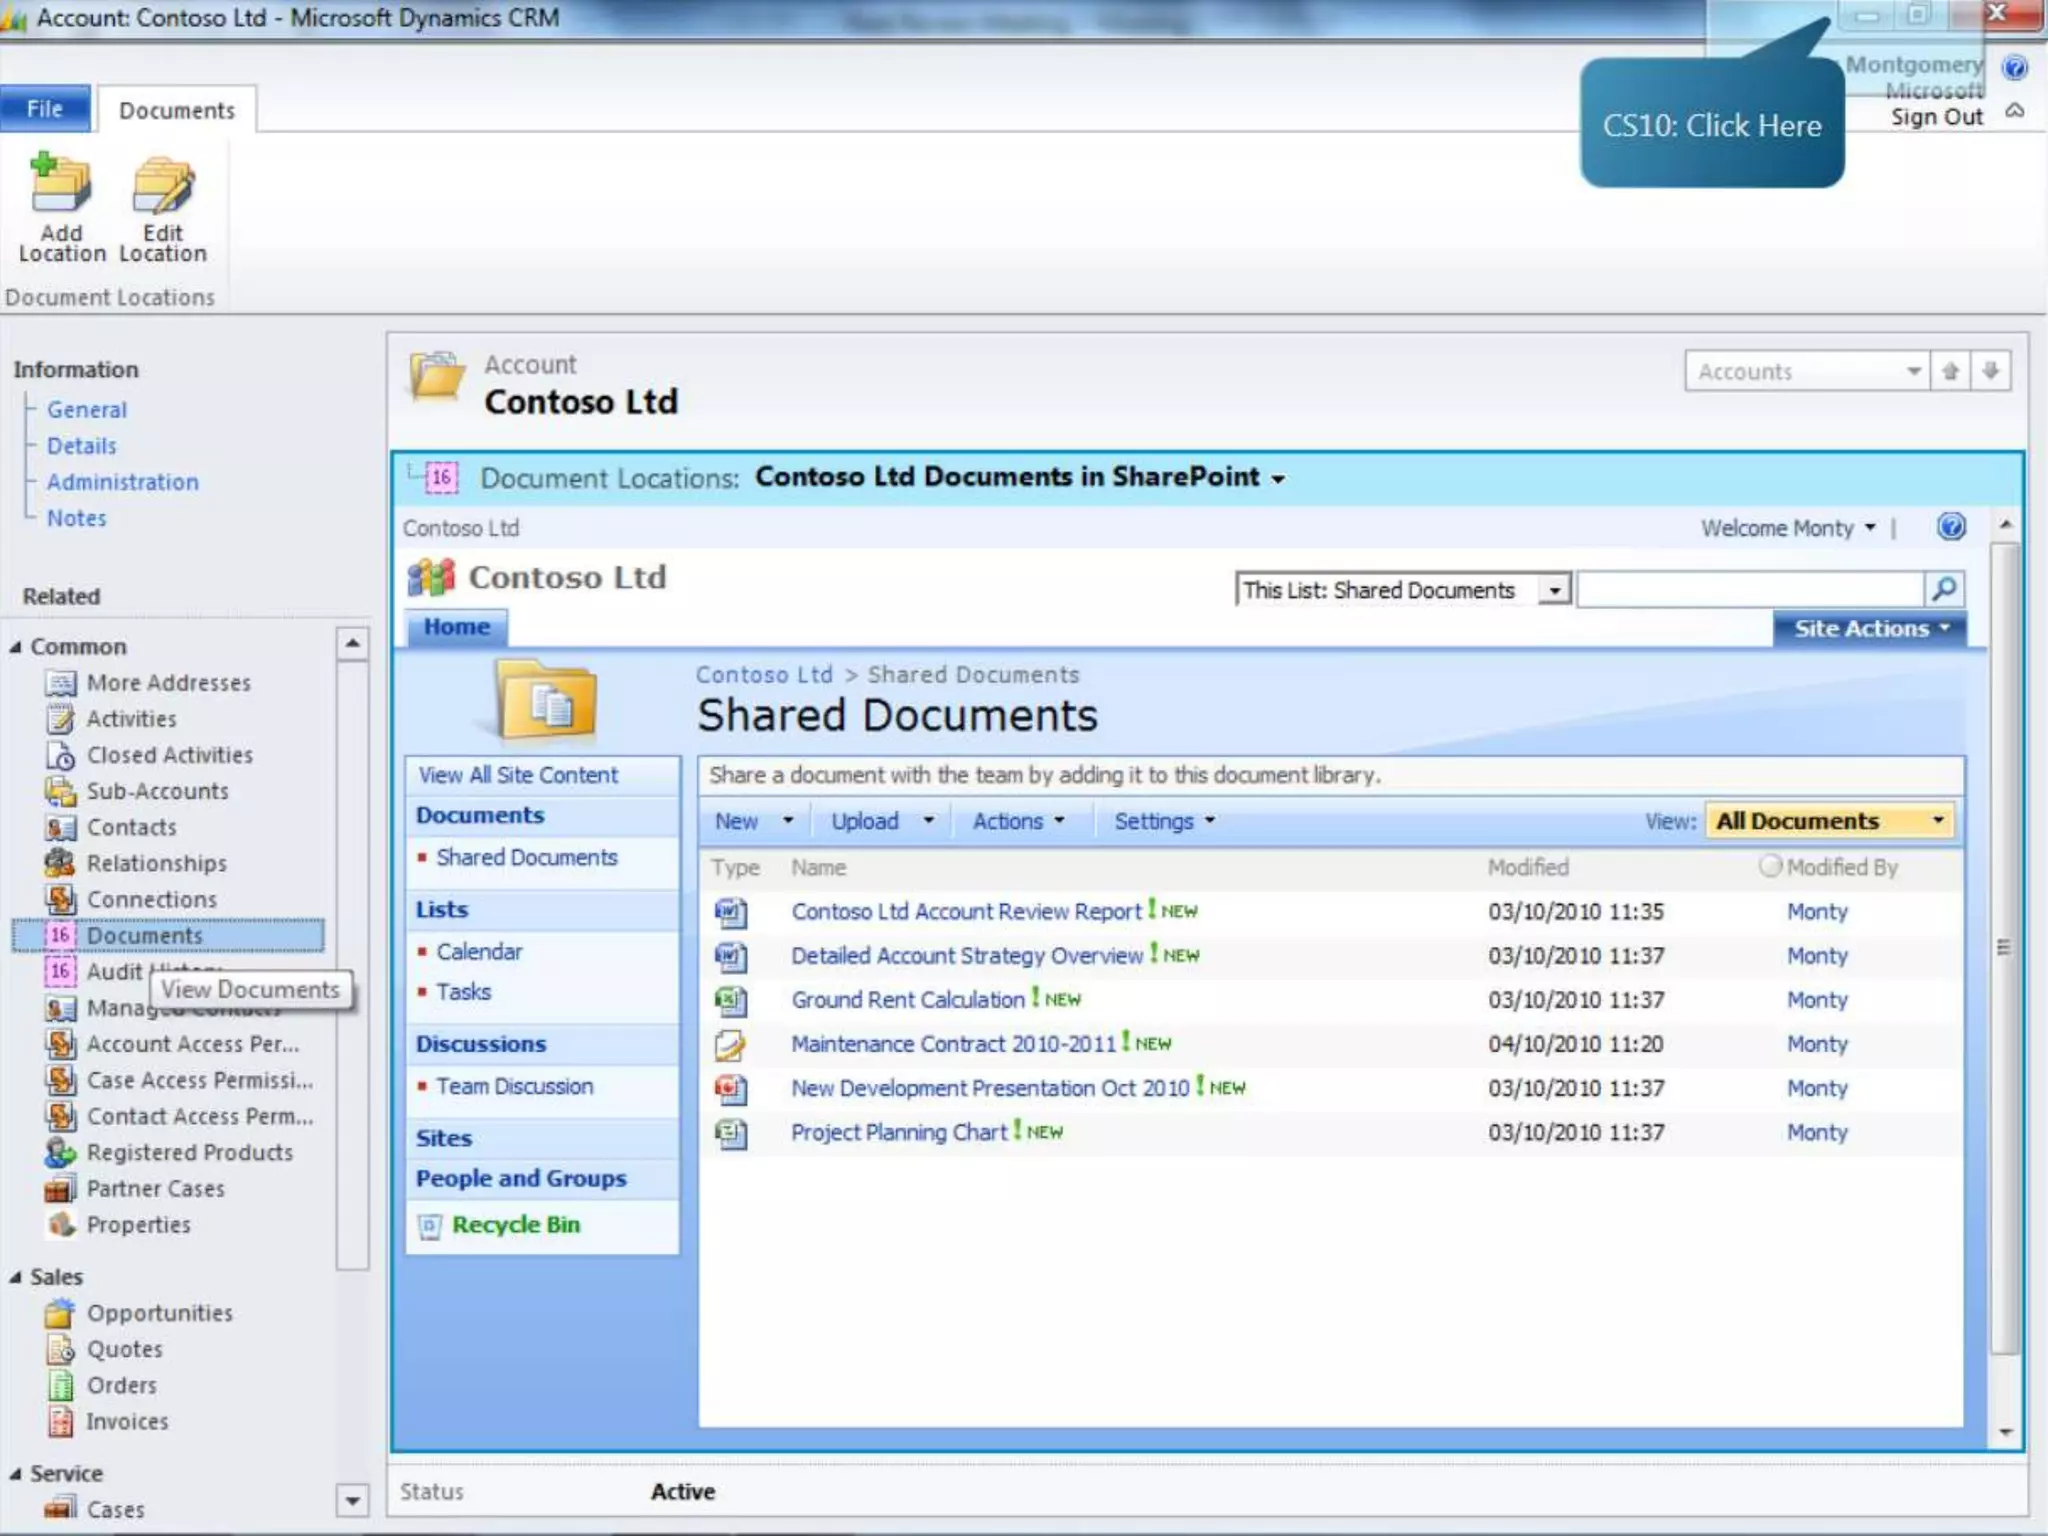Viewport: 2048px width, 1536px height.
Task: Click the Excel icon for Ground Rent Calculation
Action: (x=730, y=999)
